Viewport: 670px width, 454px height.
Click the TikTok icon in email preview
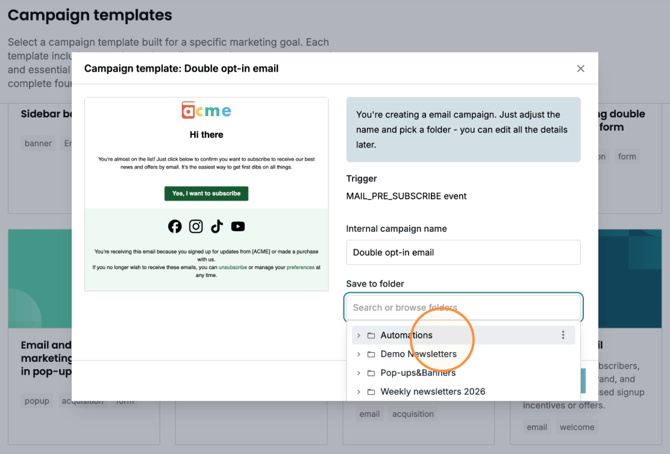tap(217, 226)
